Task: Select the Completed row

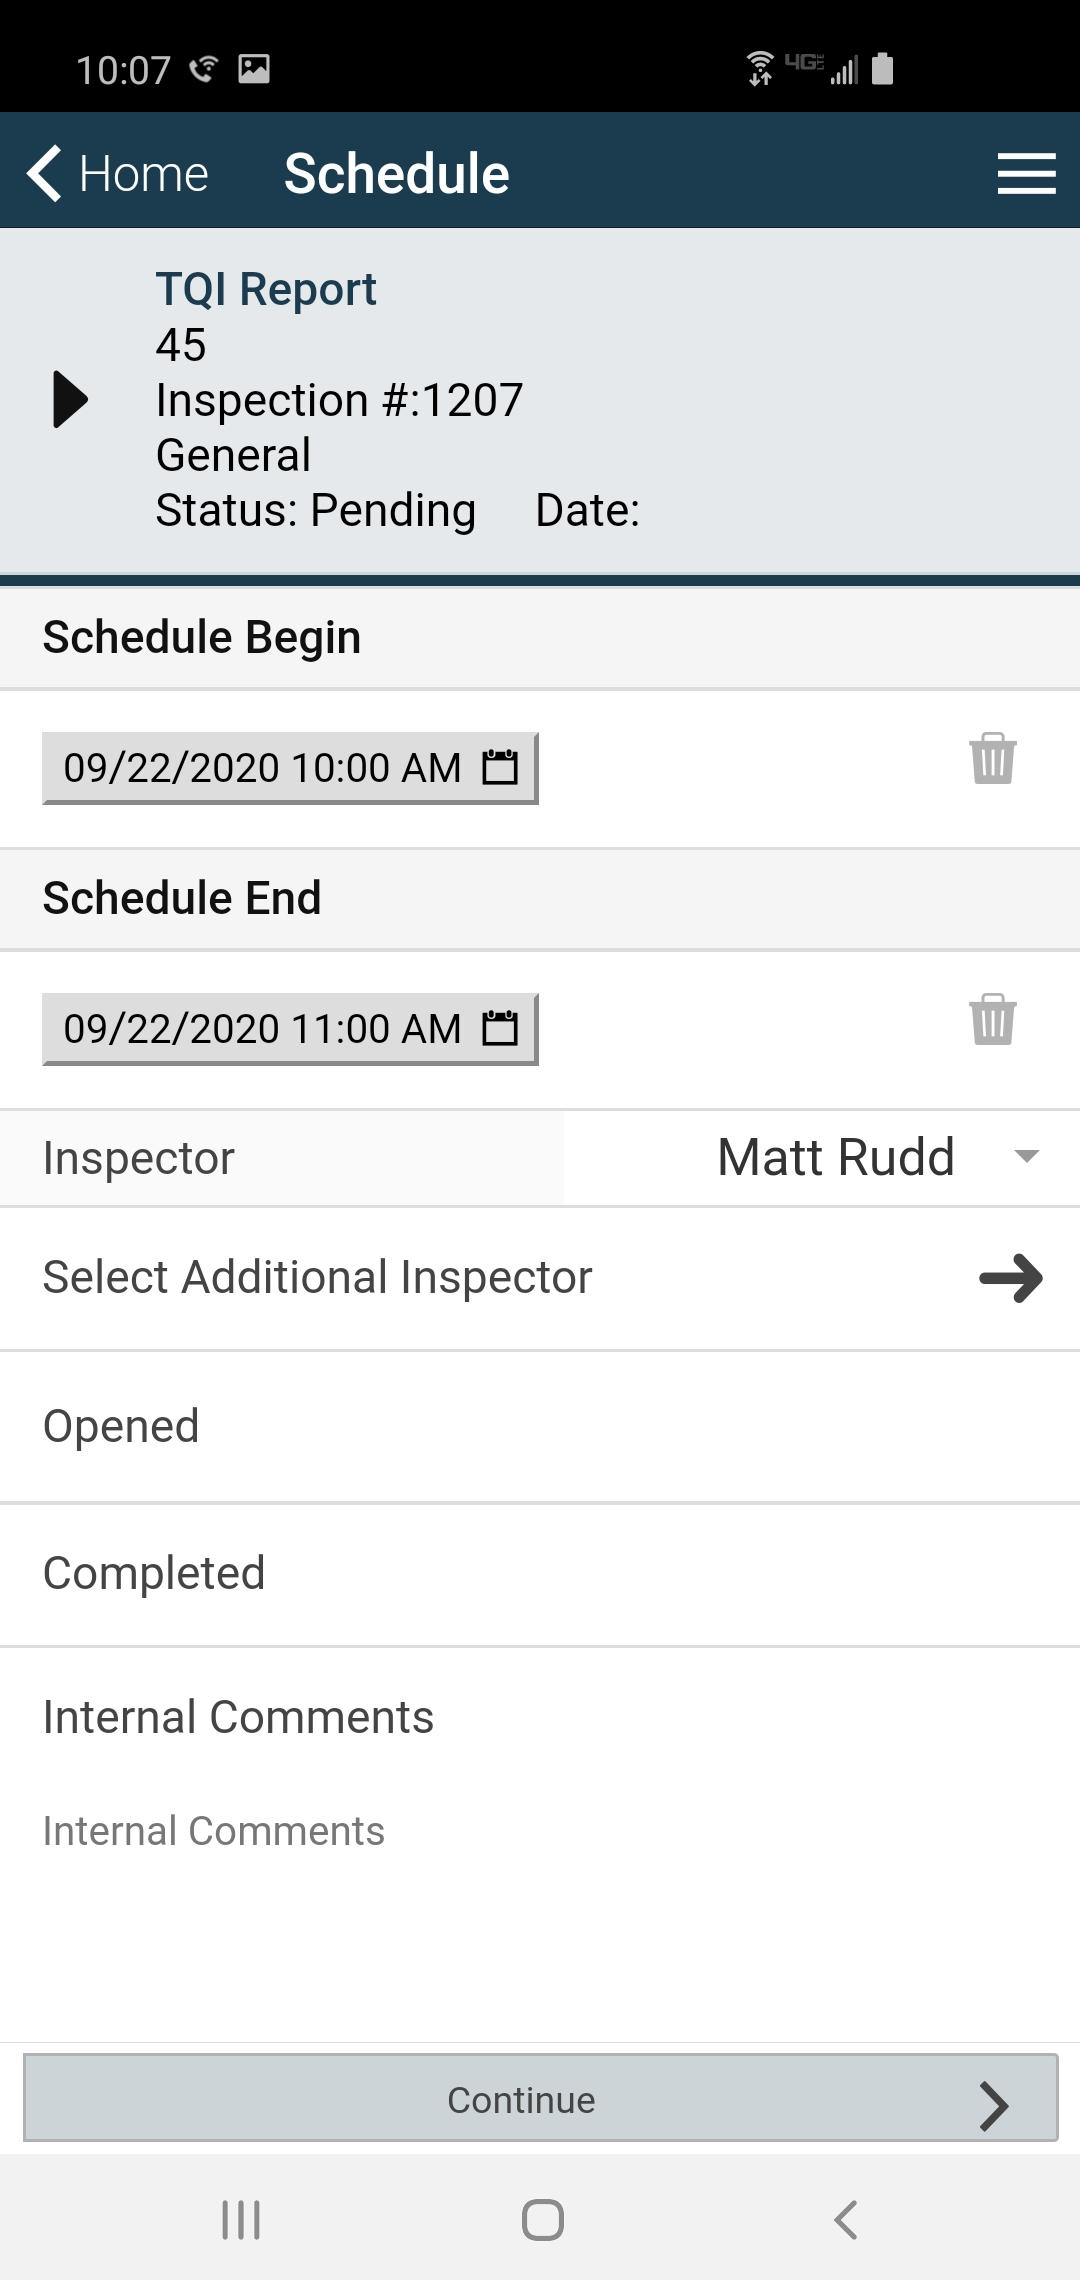Action: (x=540, y=1574)
